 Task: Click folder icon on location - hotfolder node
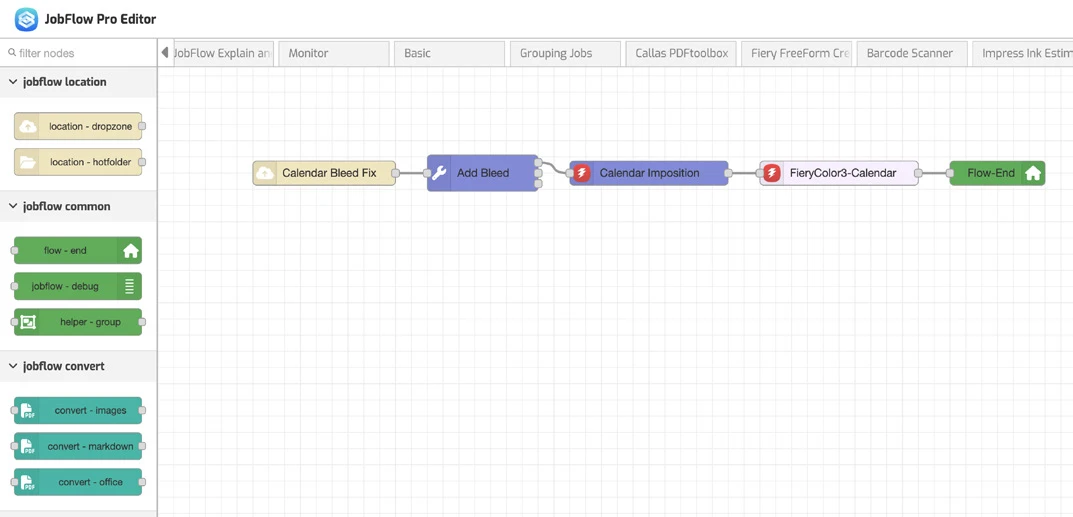point(27,162)
